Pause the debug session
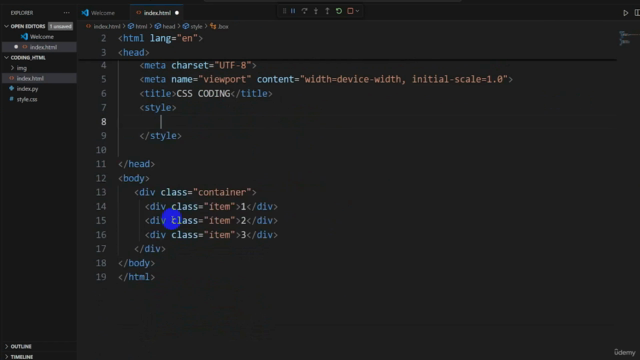 coord(293,11)
